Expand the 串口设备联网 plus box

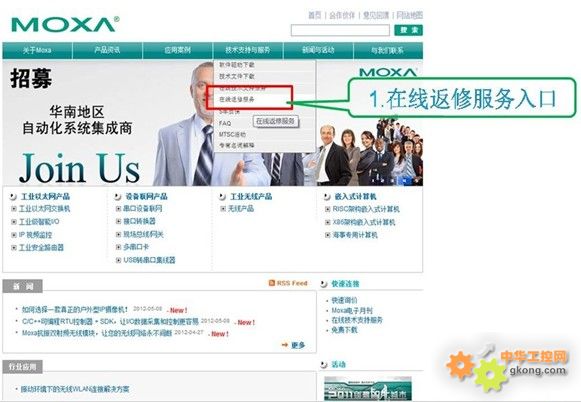119,209
